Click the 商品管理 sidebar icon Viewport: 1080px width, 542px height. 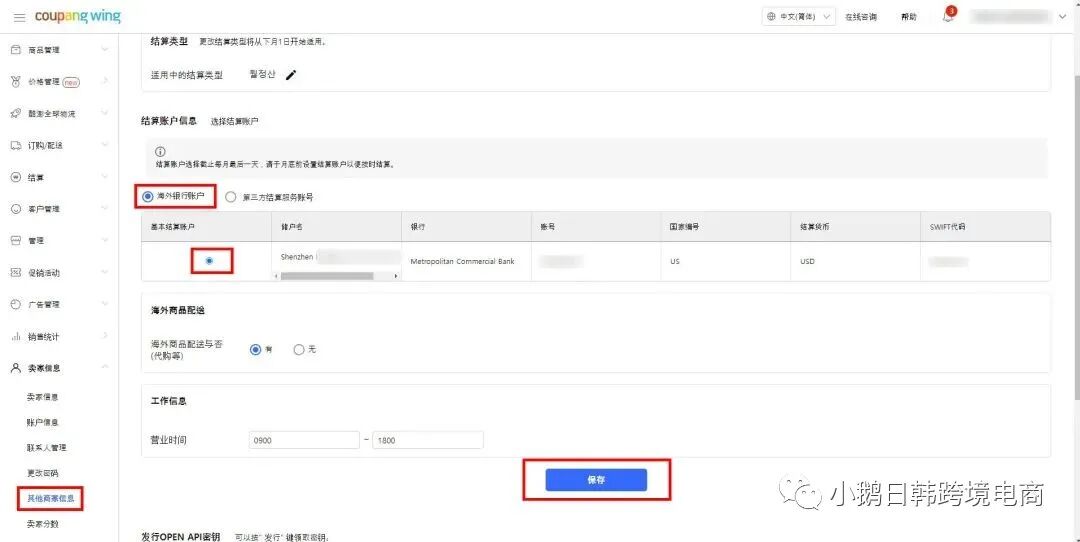tap(16, 50)
